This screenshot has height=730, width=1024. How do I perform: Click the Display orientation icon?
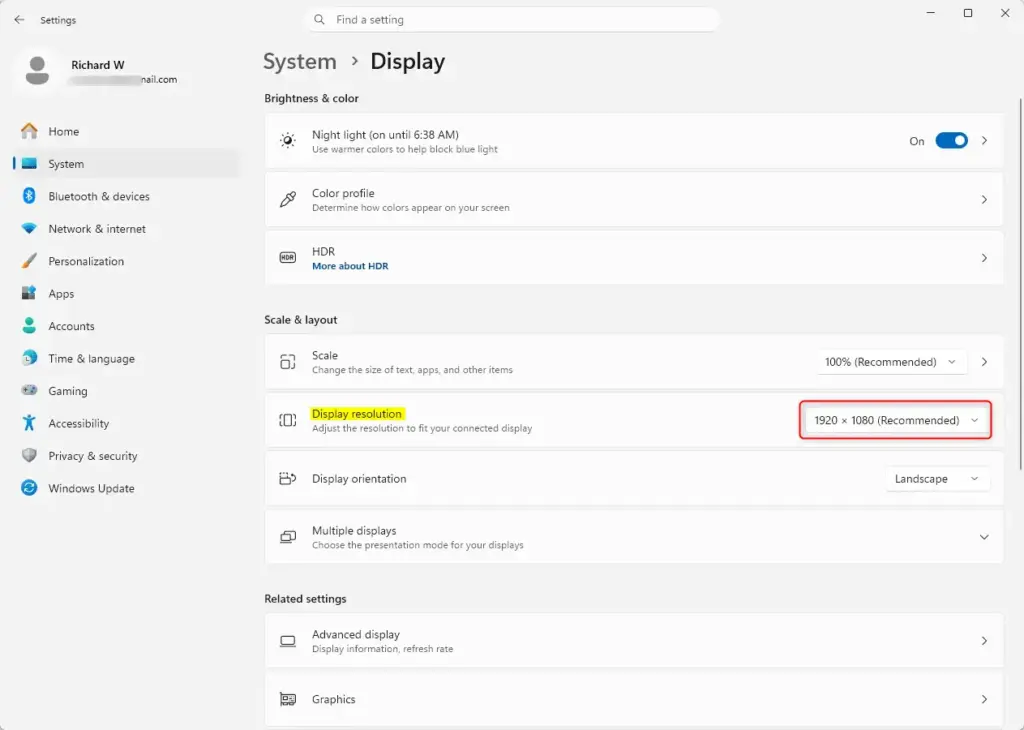click(287, 479)
